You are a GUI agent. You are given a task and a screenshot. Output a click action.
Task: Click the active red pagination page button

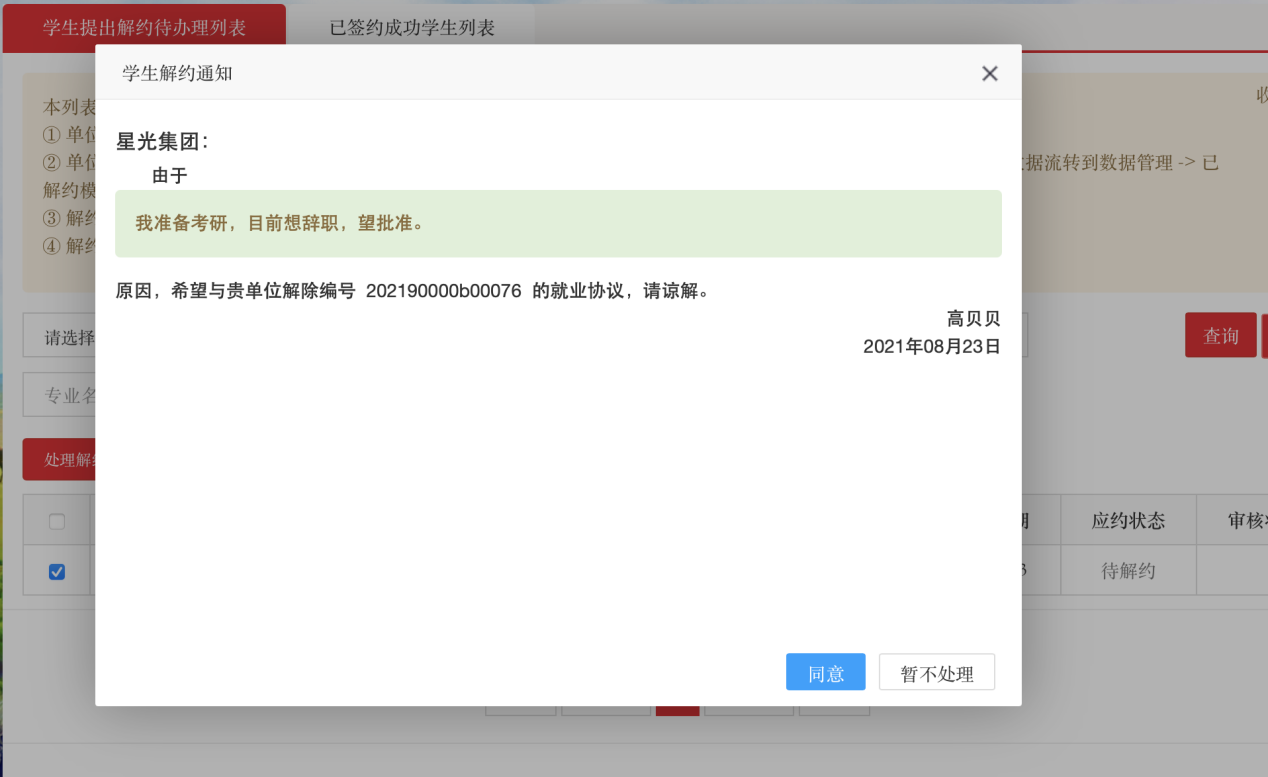(677, 710)
